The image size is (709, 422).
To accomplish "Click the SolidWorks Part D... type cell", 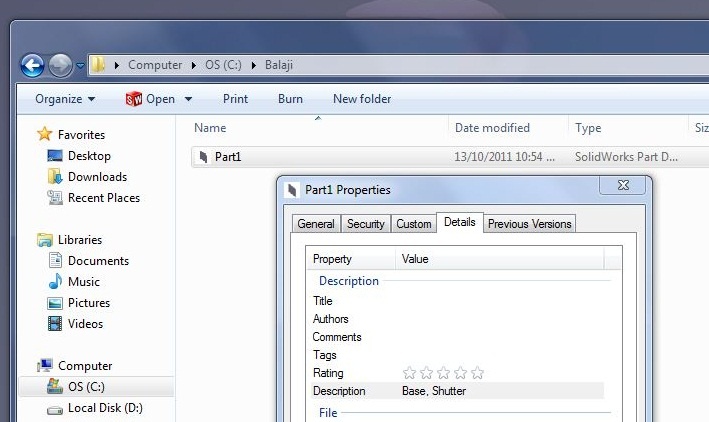I will pos(626,157).
